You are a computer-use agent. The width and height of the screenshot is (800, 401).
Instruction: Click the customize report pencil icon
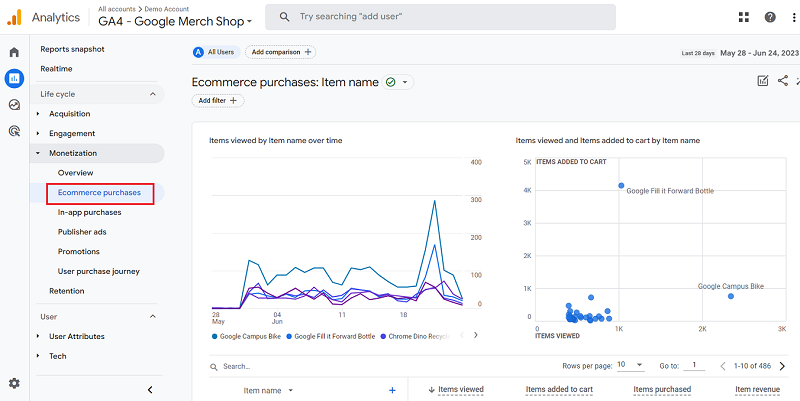point(763,81)
